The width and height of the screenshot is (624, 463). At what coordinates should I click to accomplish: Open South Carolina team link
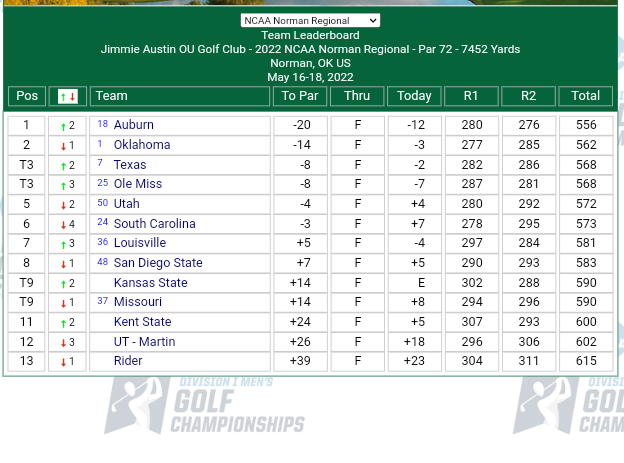[154, 224]
